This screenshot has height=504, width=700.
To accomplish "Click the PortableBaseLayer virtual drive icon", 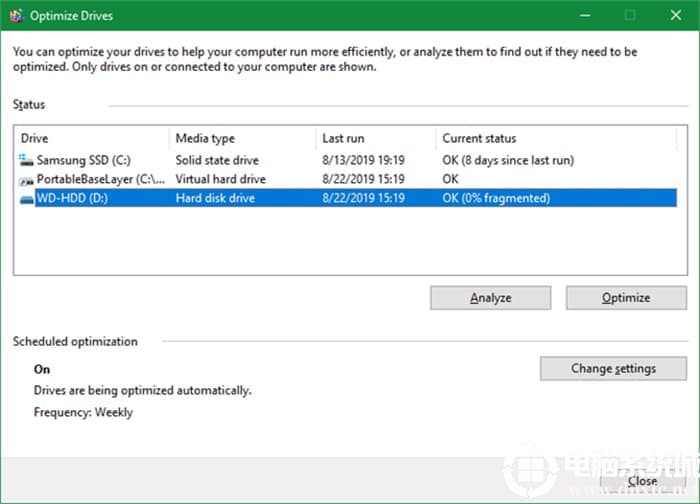I will (26, 180).
